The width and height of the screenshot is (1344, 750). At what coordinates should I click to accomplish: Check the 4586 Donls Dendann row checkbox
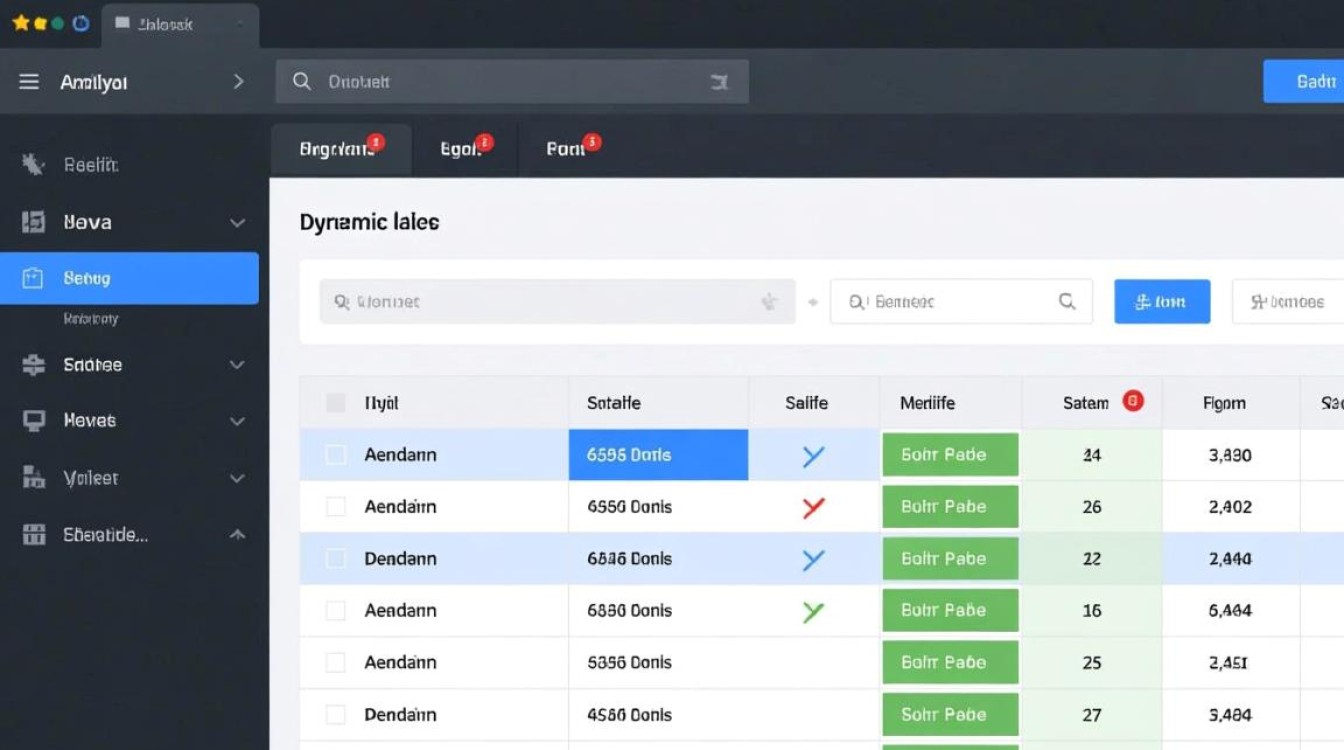336,715
